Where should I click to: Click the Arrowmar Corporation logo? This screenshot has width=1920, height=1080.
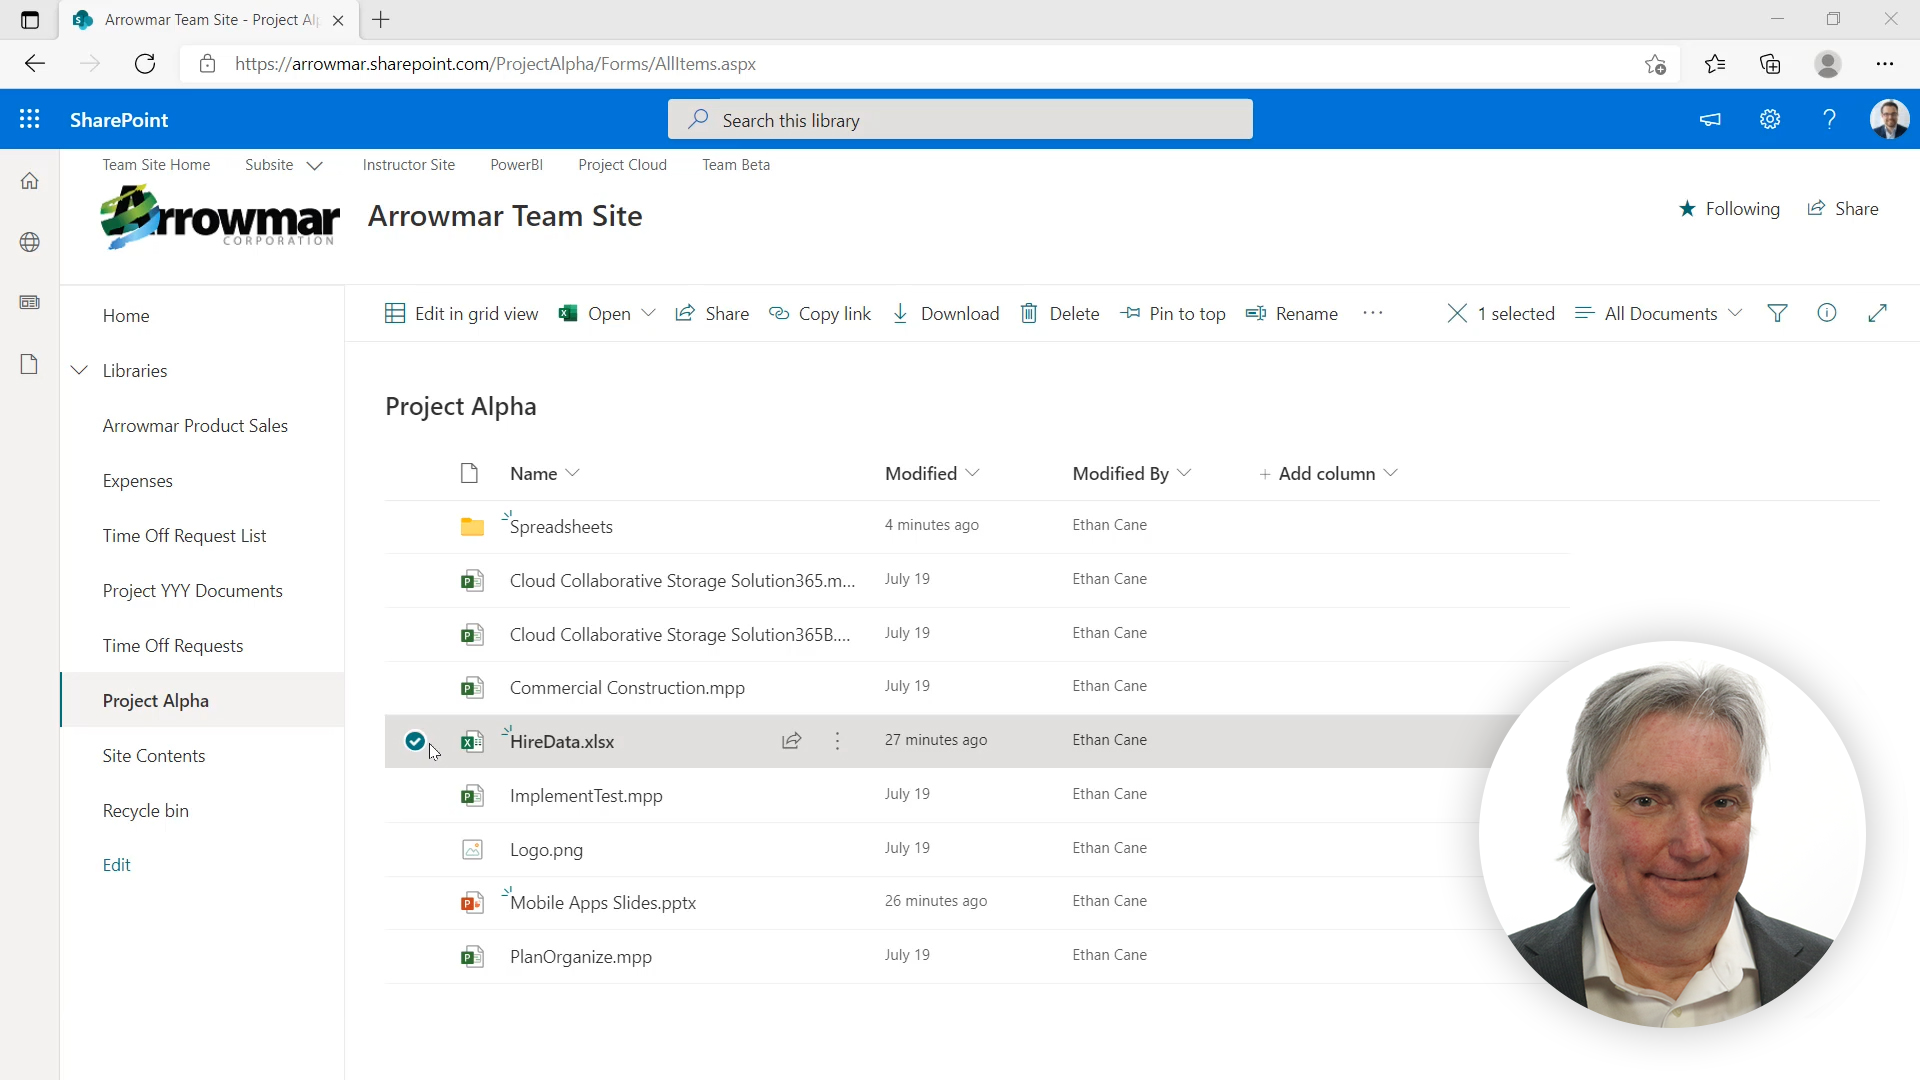tap(220, 217)
